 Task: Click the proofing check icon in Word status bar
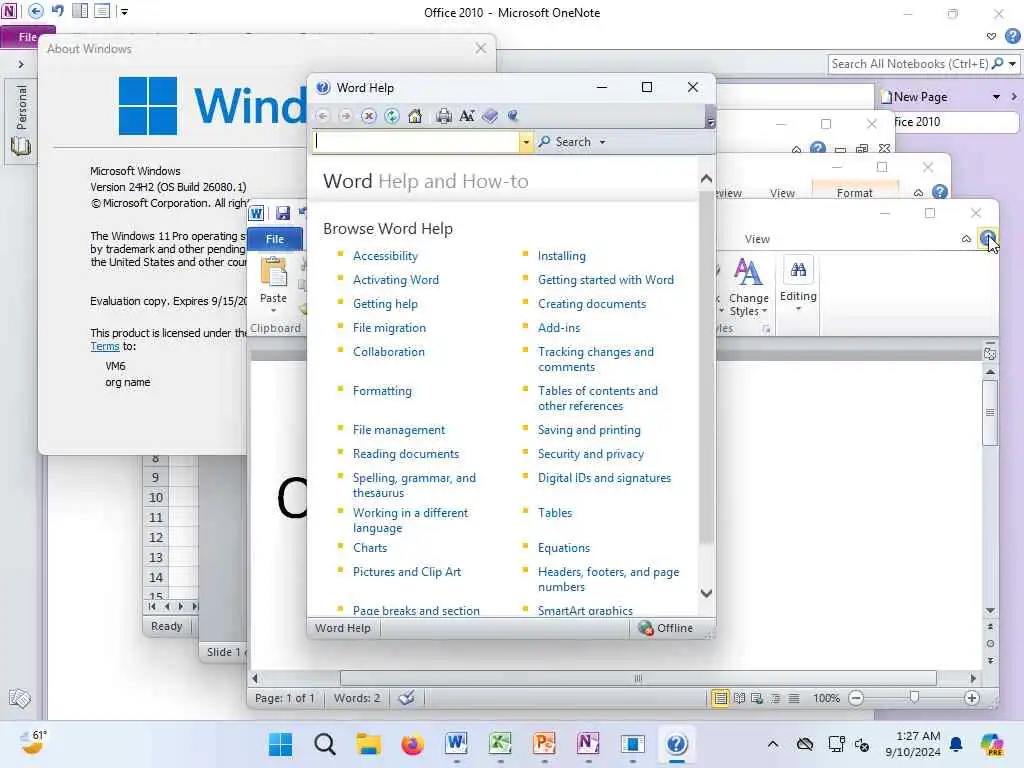(407, 698)
